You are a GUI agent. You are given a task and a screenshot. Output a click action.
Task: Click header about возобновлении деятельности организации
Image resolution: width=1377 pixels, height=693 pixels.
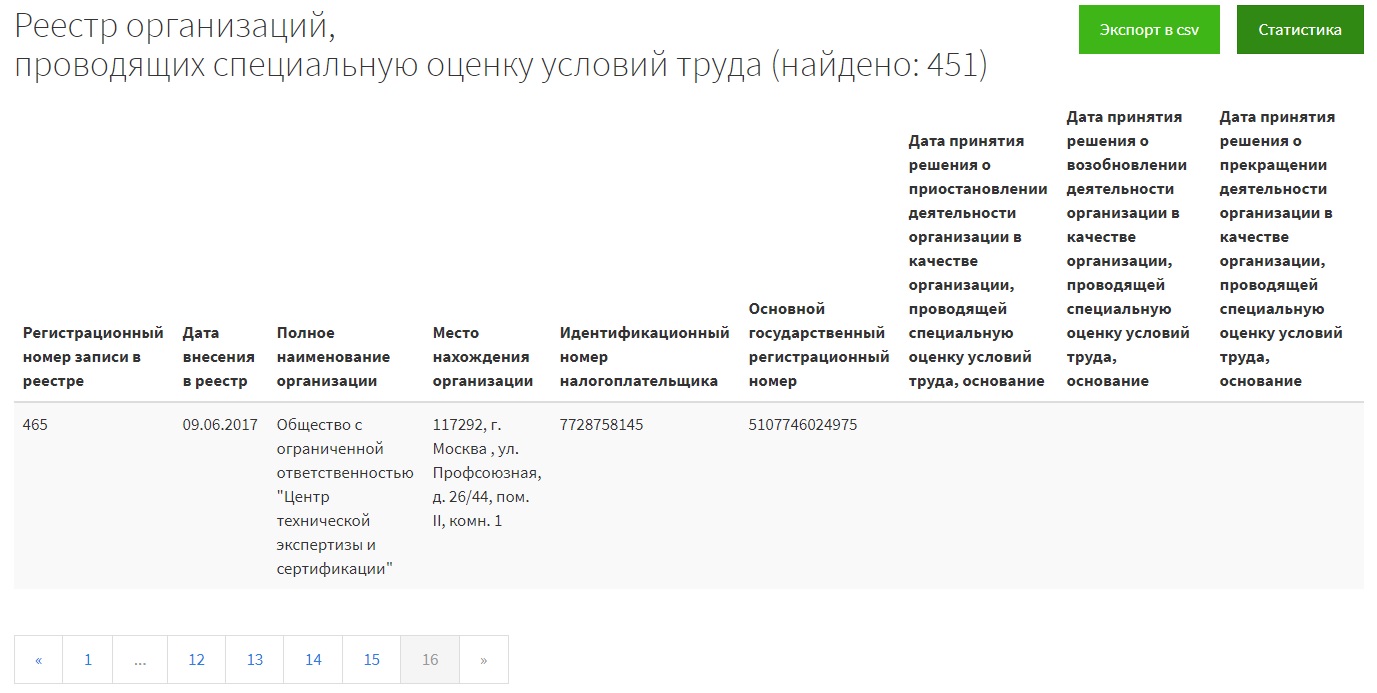click(x=1128, y=249)
